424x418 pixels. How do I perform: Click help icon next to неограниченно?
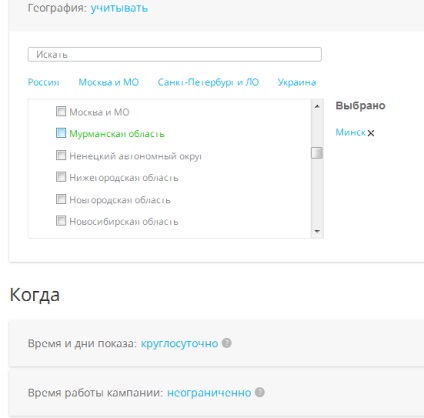pyautogui.click(x=260, y=392)
